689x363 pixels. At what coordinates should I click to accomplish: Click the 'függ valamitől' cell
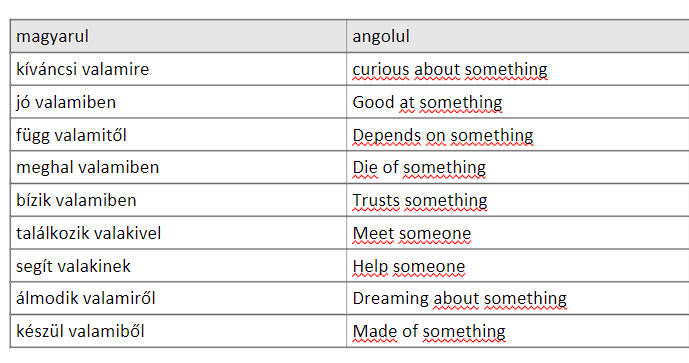pyautogui.click(x=178, y=135)
